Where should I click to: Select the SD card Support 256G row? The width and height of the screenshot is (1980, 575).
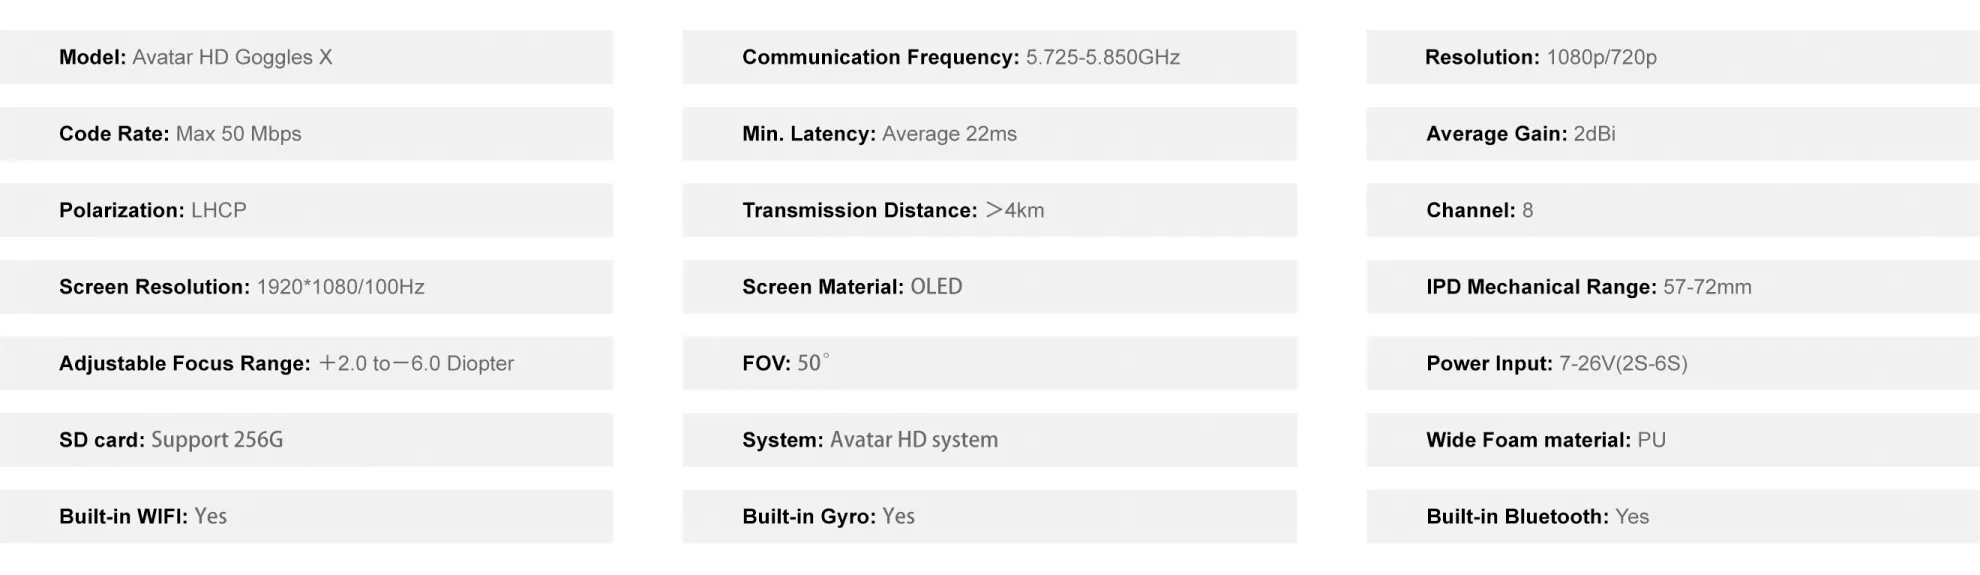305,440
